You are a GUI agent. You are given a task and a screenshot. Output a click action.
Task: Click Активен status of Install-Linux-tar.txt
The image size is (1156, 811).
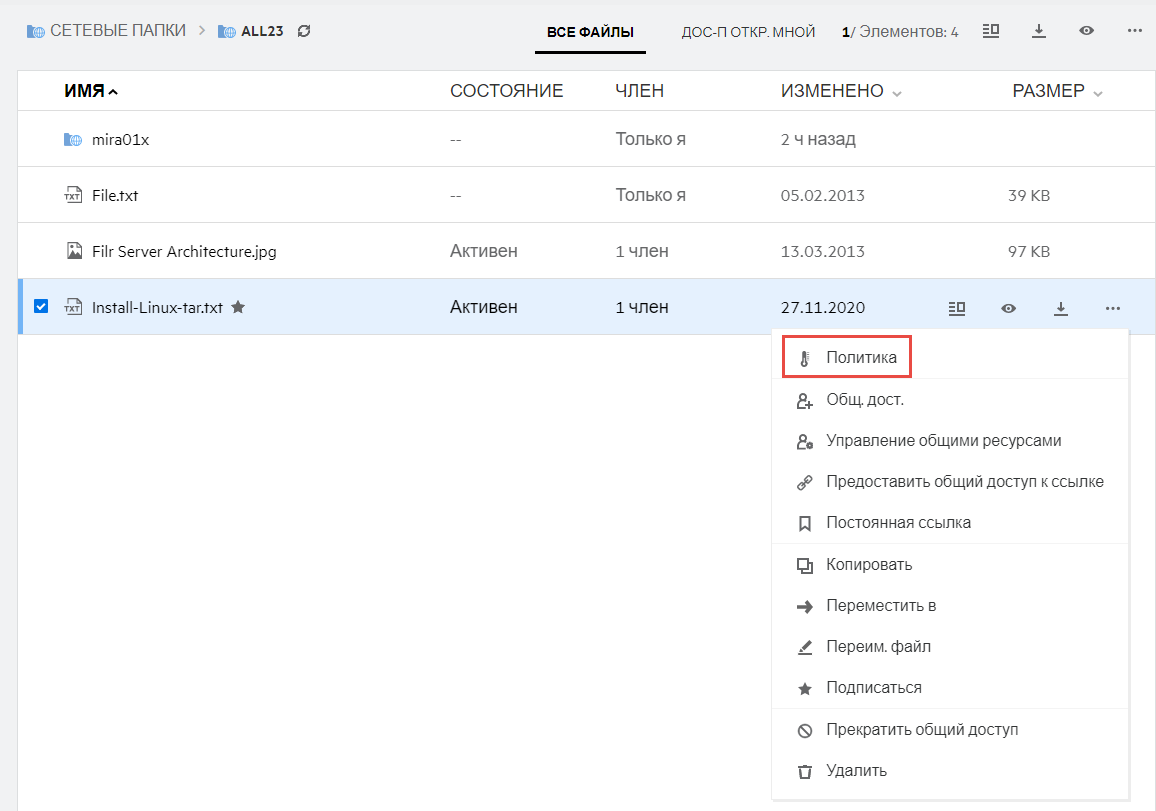pos(484,307)
